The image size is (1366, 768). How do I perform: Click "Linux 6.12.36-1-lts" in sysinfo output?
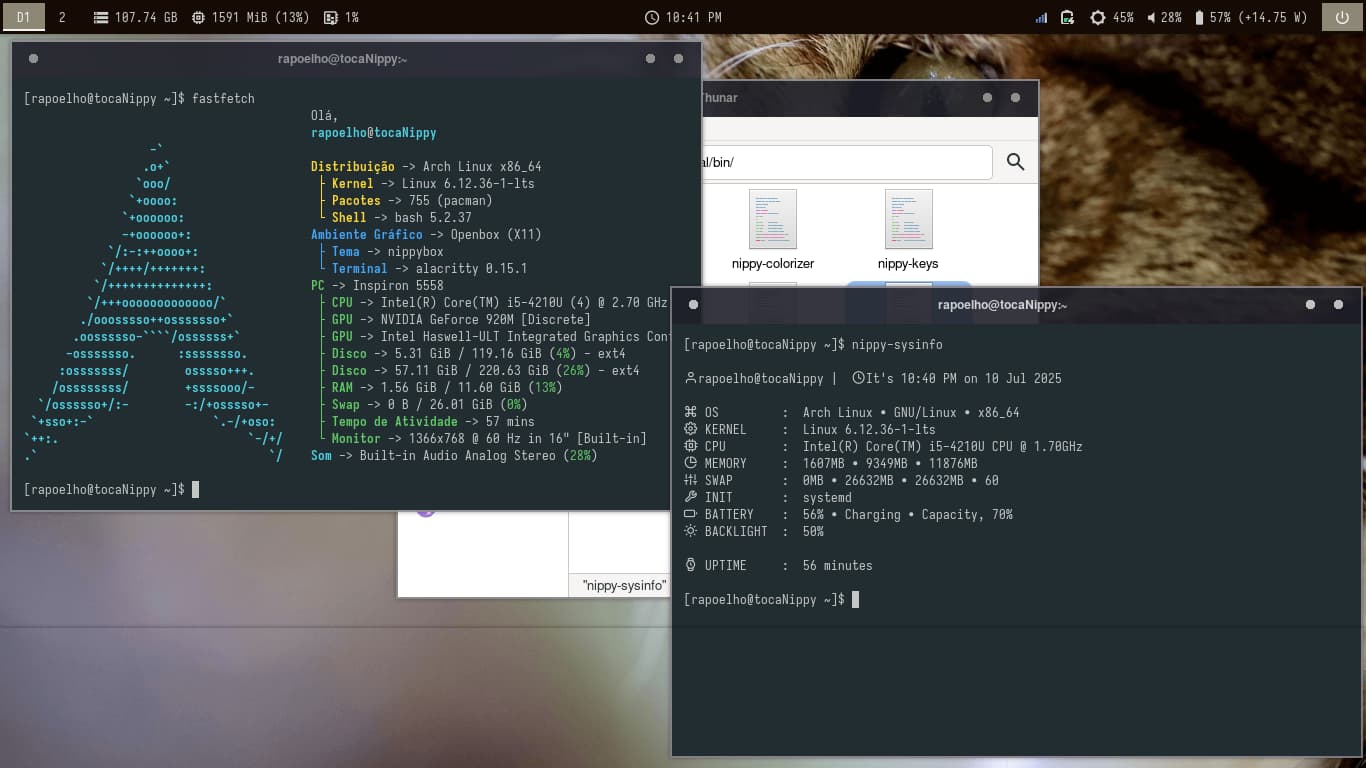tap(869, 429)
